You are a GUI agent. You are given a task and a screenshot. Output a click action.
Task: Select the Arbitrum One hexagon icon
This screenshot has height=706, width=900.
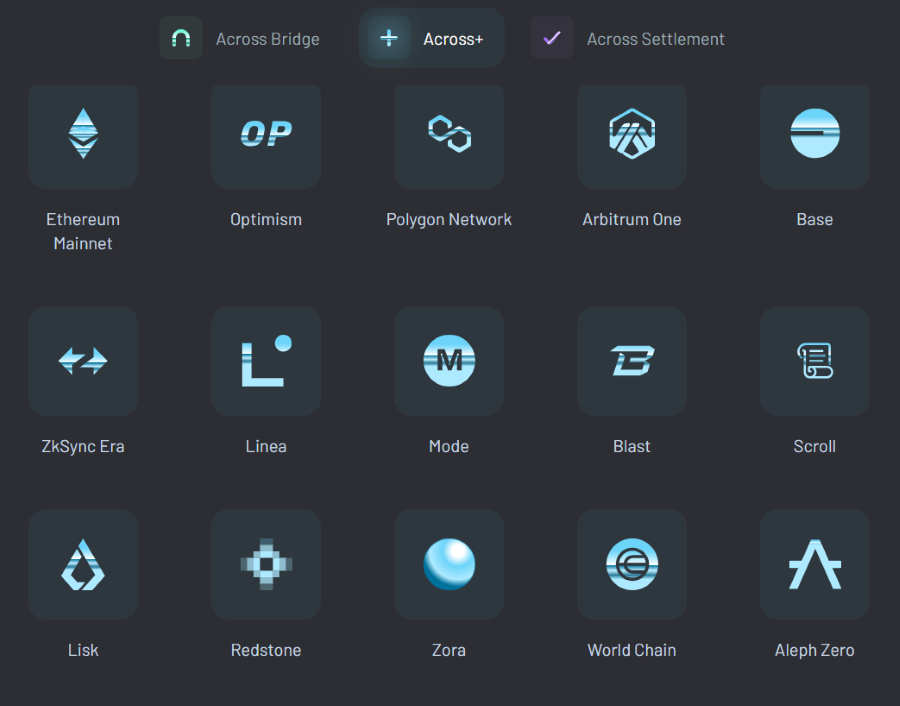[x=632, y=134]
